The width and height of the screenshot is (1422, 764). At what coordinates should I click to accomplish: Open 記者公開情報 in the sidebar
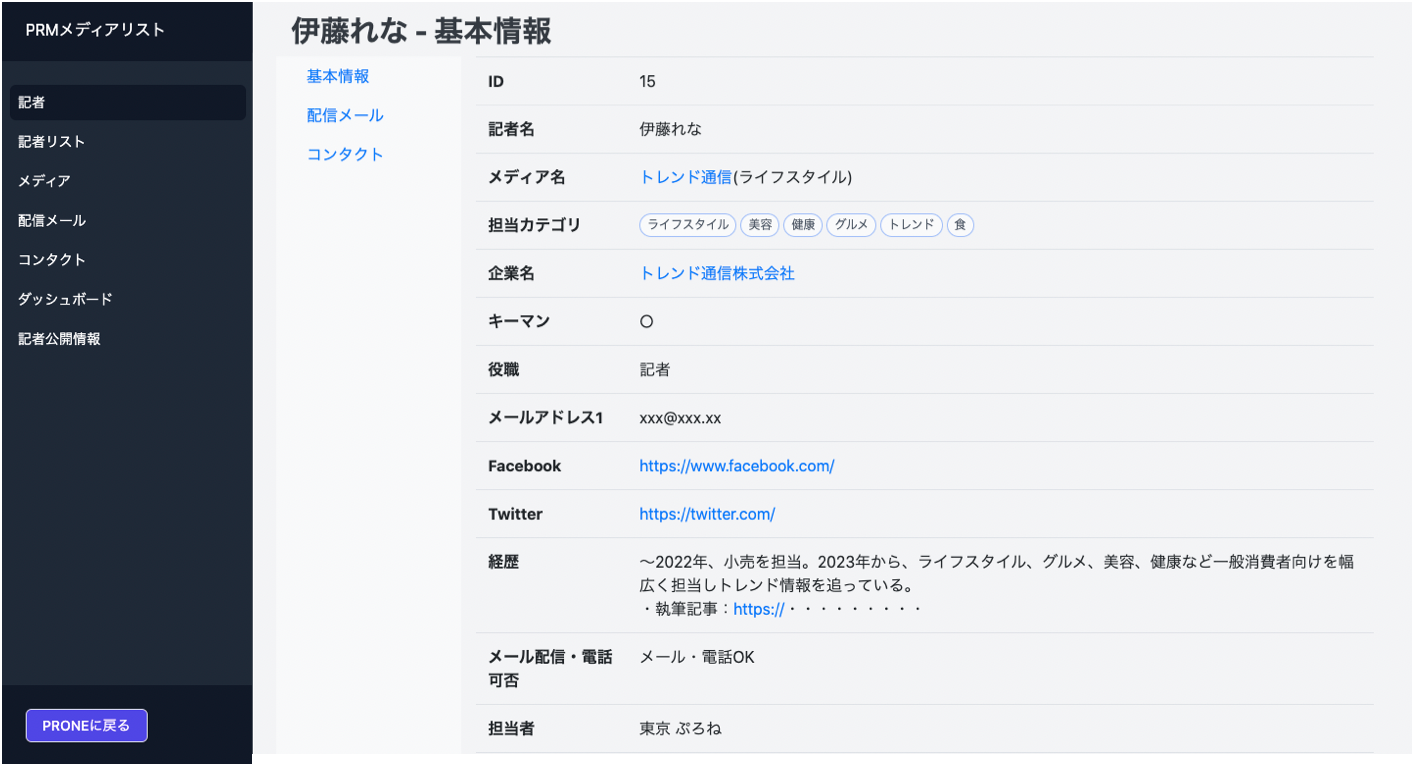click(59, 339)
